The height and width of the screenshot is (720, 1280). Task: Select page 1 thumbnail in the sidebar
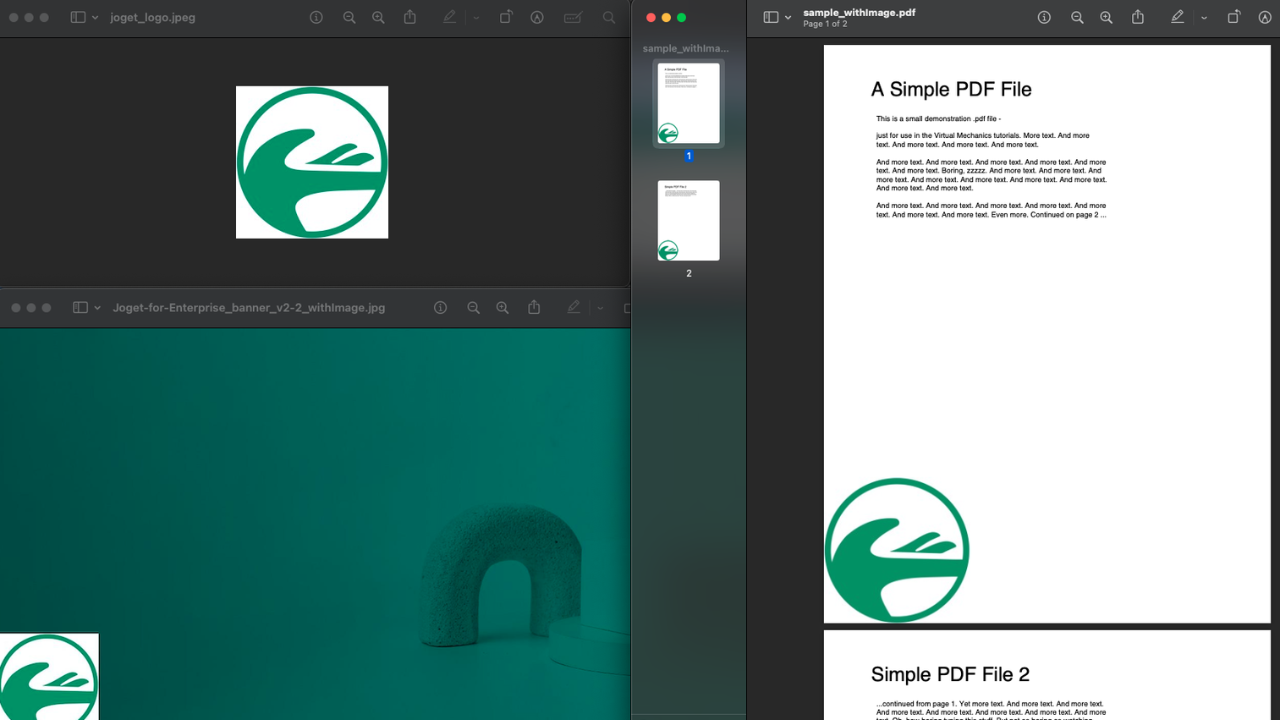(688, 103)
